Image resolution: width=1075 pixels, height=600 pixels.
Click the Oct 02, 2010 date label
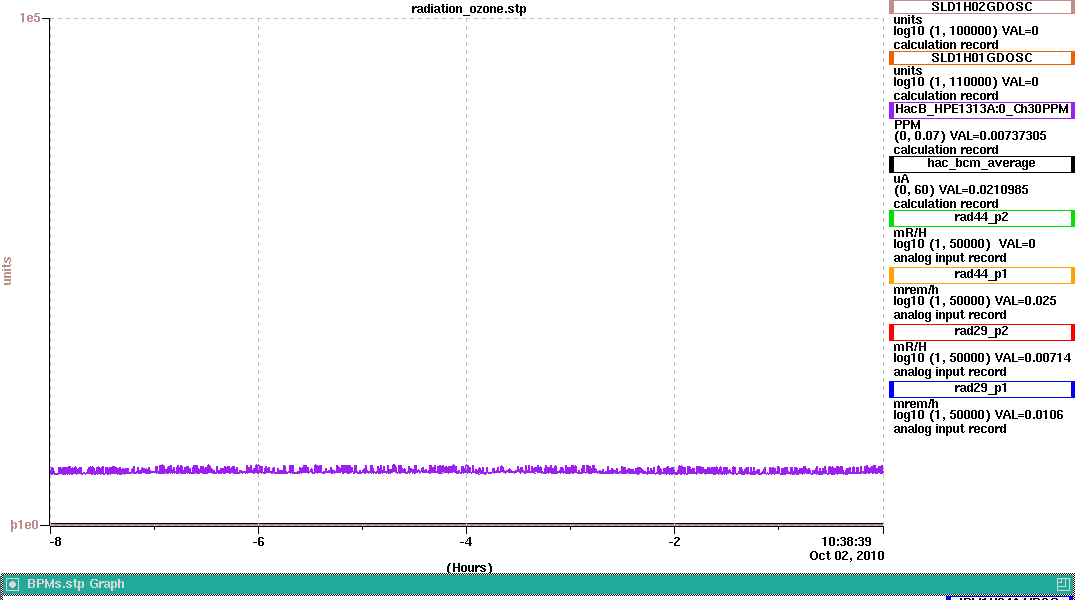click(847, 555)
